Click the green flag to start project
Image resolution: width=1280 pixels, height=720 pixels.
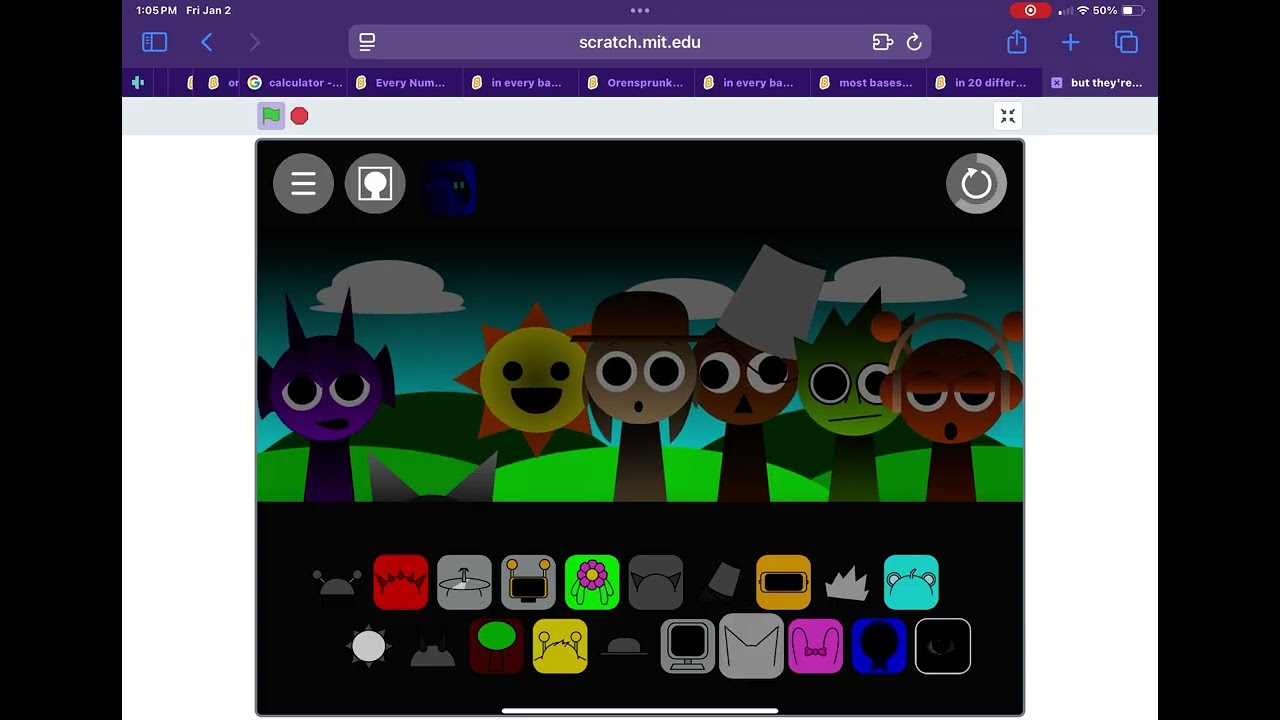tap(271, 116)
